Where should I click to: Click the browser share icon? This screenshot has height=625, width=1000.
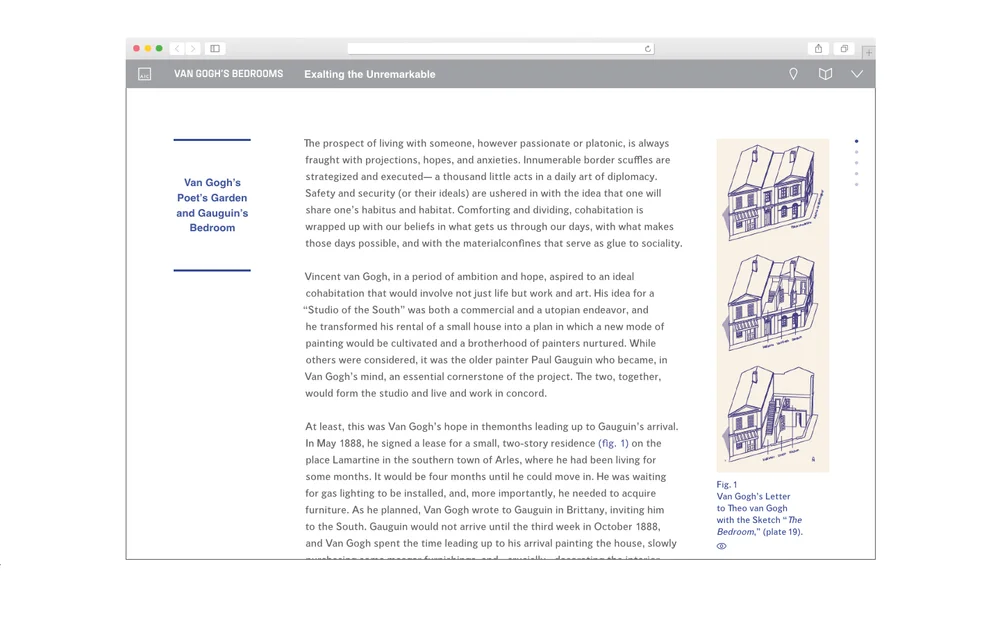click(818, 48)
